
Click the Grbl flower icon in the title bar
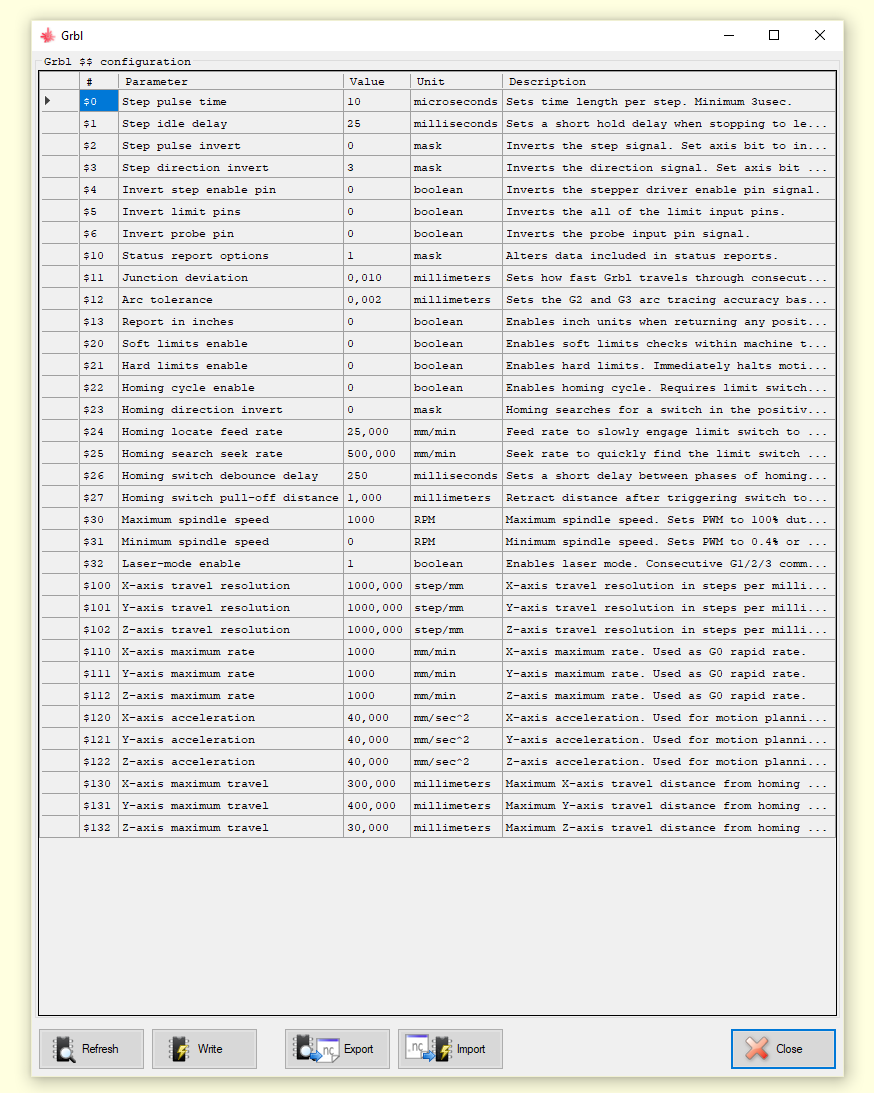47,35
